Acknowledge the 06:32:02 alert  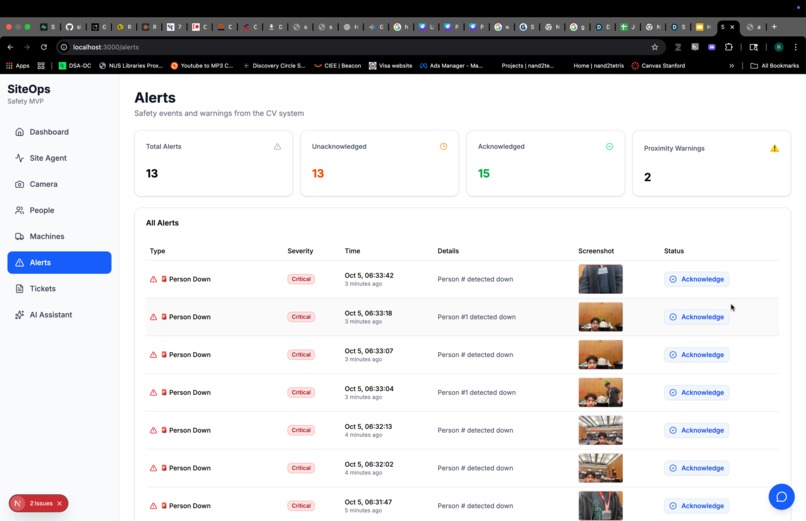point(697,468)
